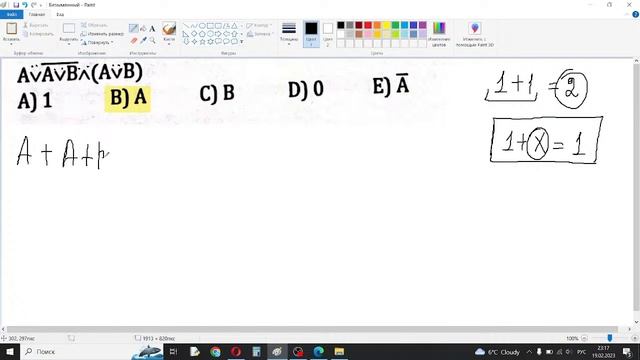This screenshot has height=360, width=640.
Task: Pick the yellow color swatch
Action: pos(386,25)
